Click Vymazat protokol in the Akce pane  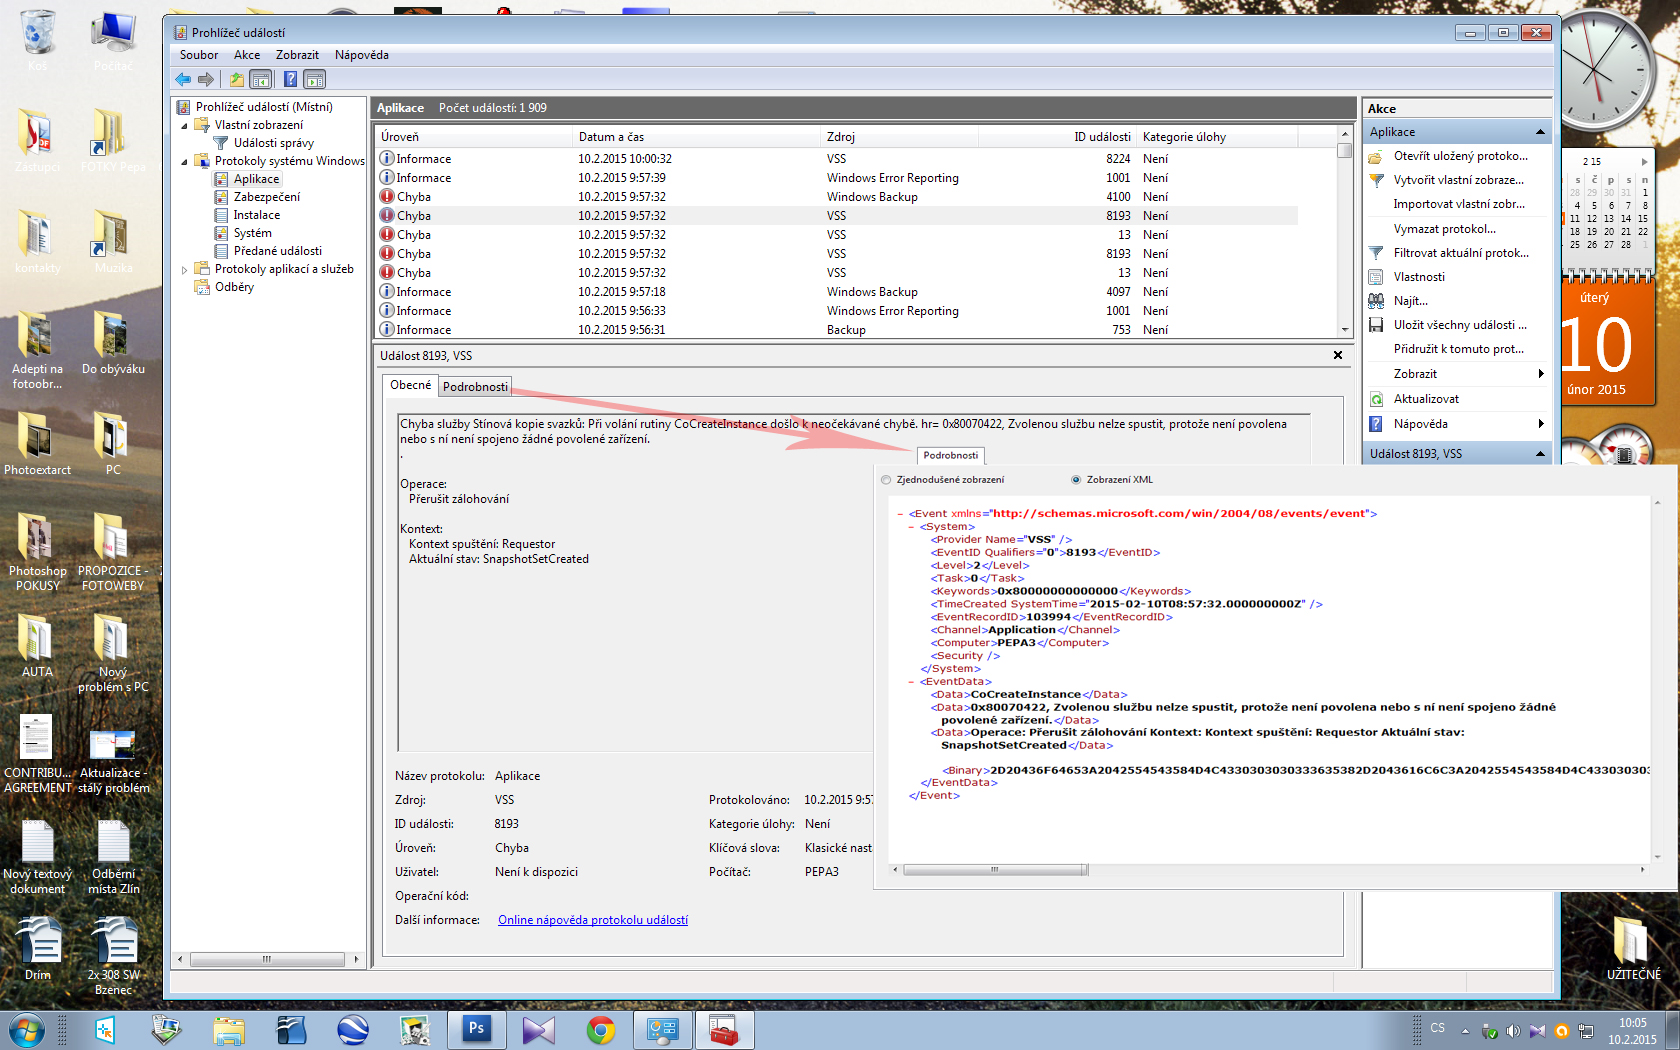[1444, 229]
